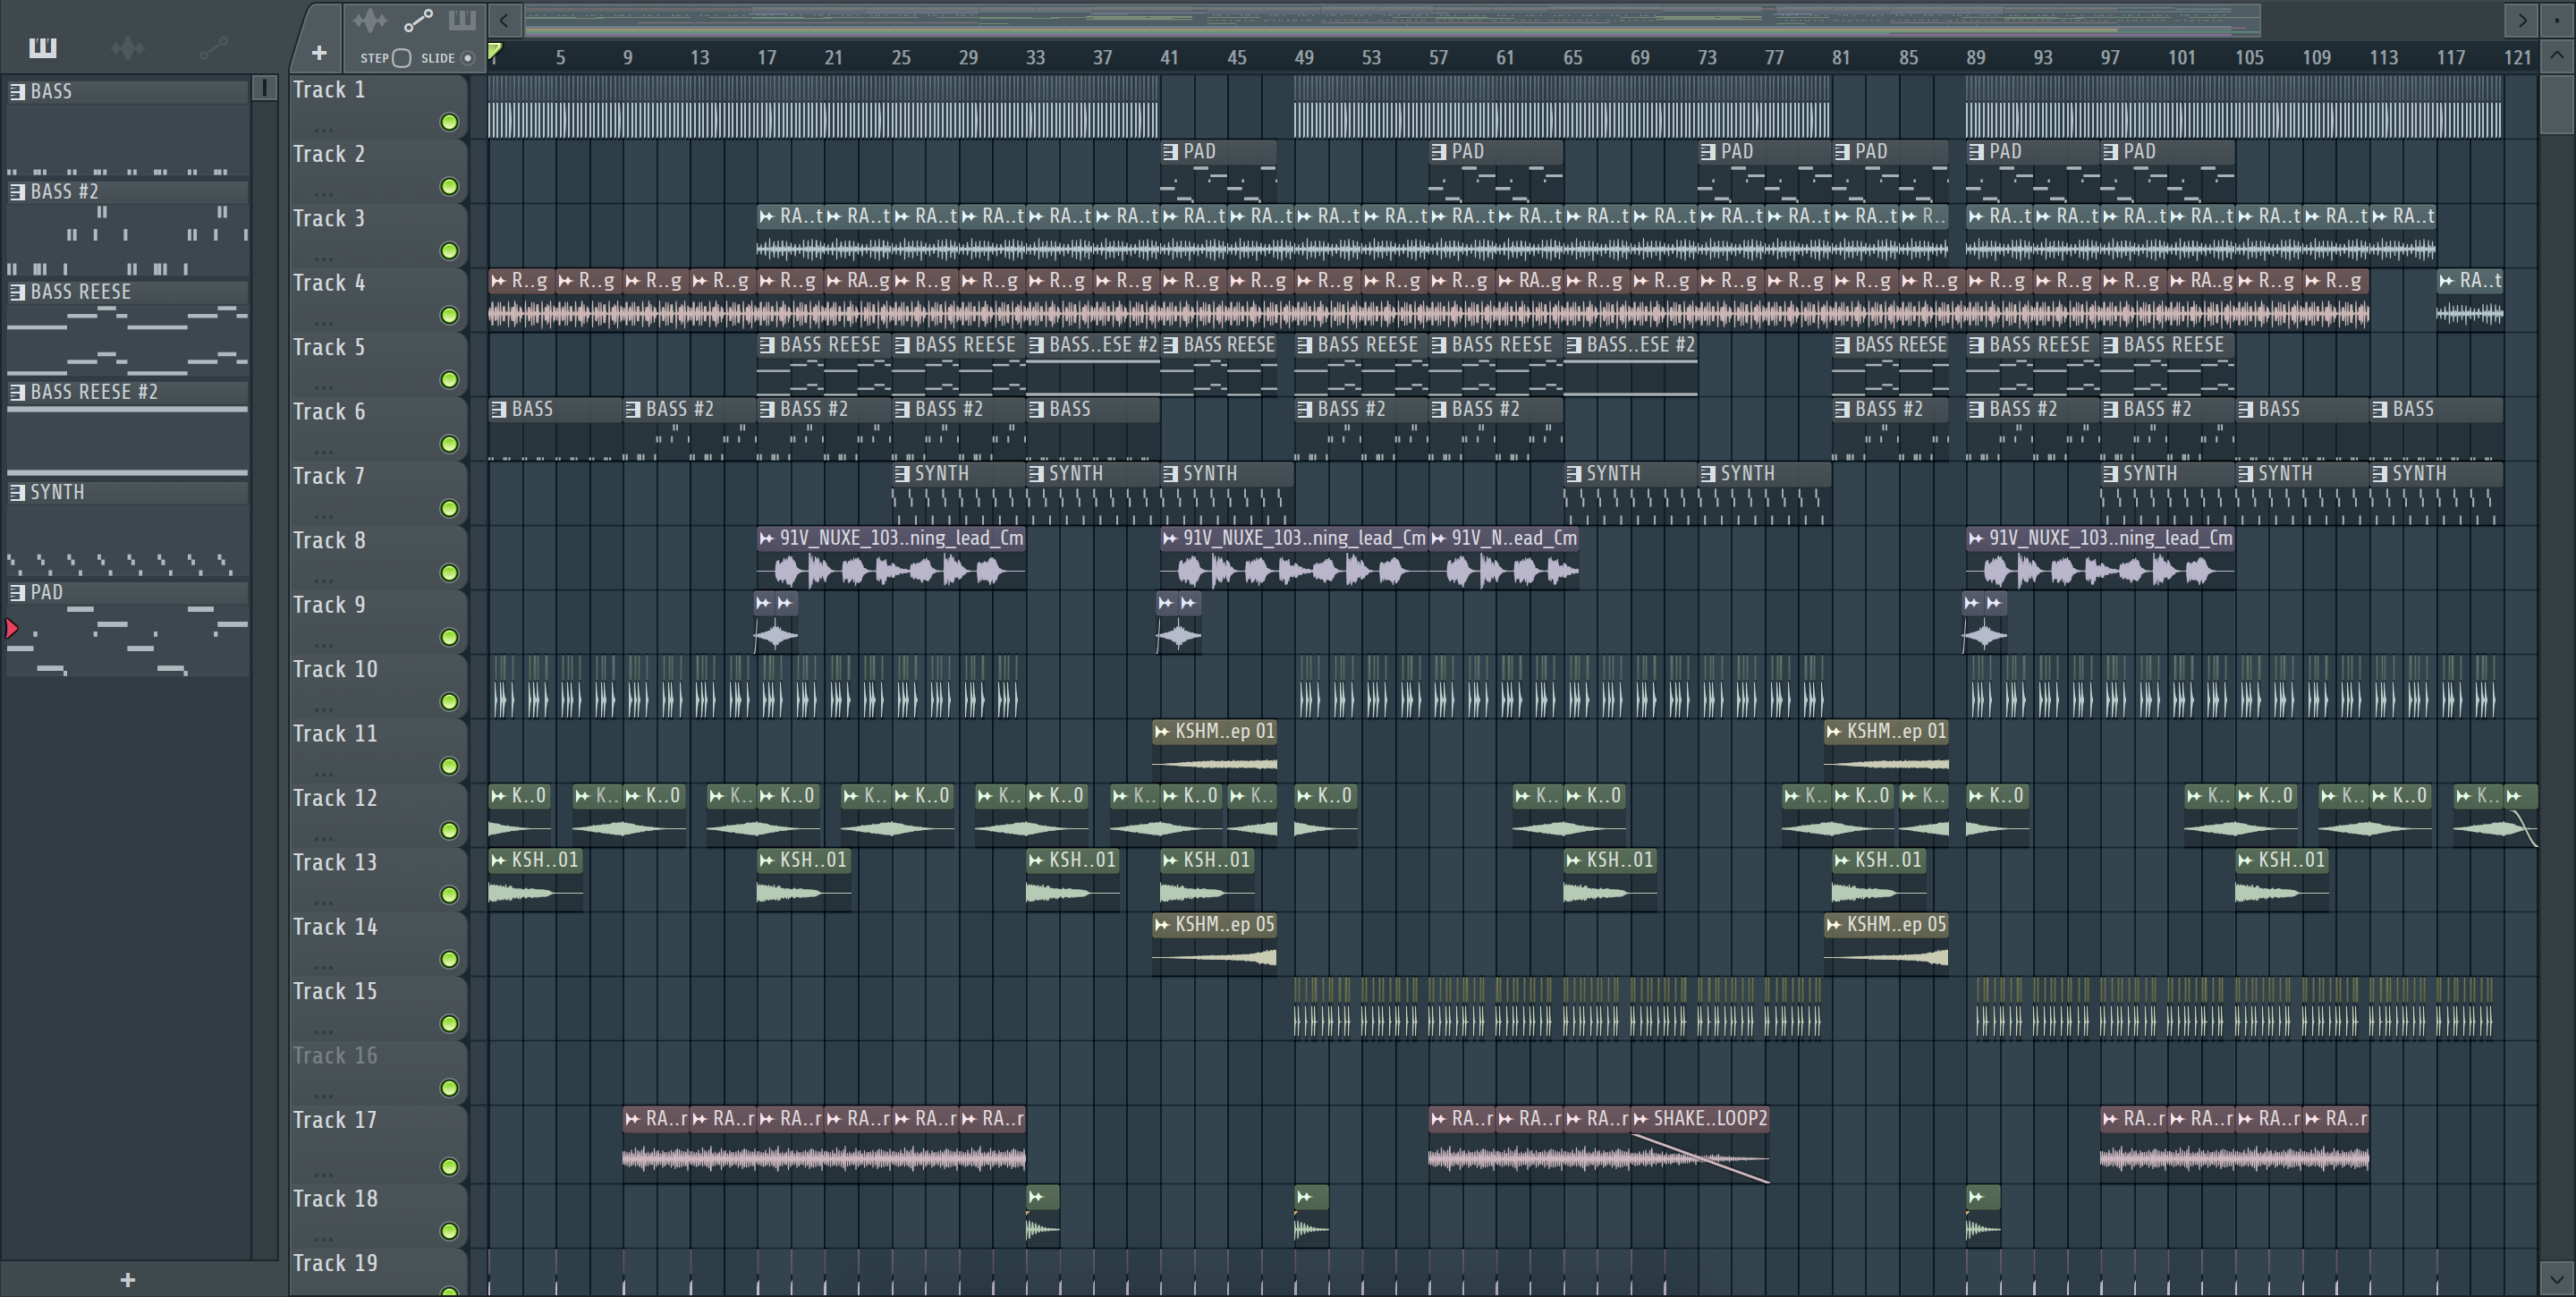
Task: Click bar 89 on the timeline ruler
Action: click(1976, 58)
